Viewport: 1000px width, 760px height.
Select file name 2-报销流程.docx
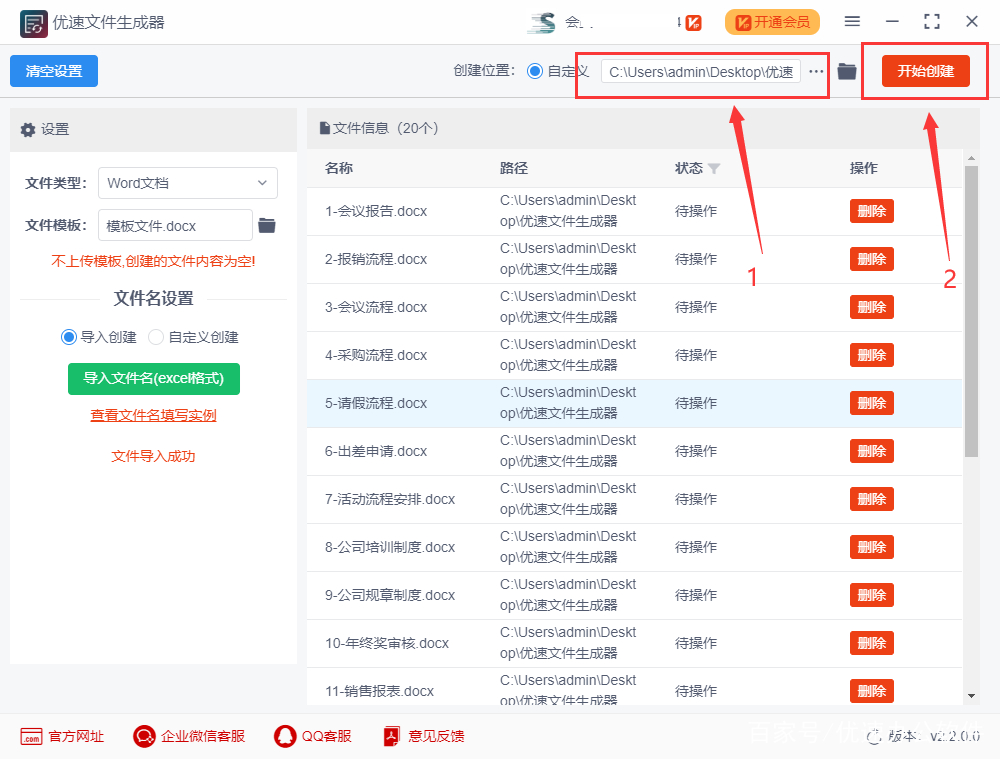376,259
